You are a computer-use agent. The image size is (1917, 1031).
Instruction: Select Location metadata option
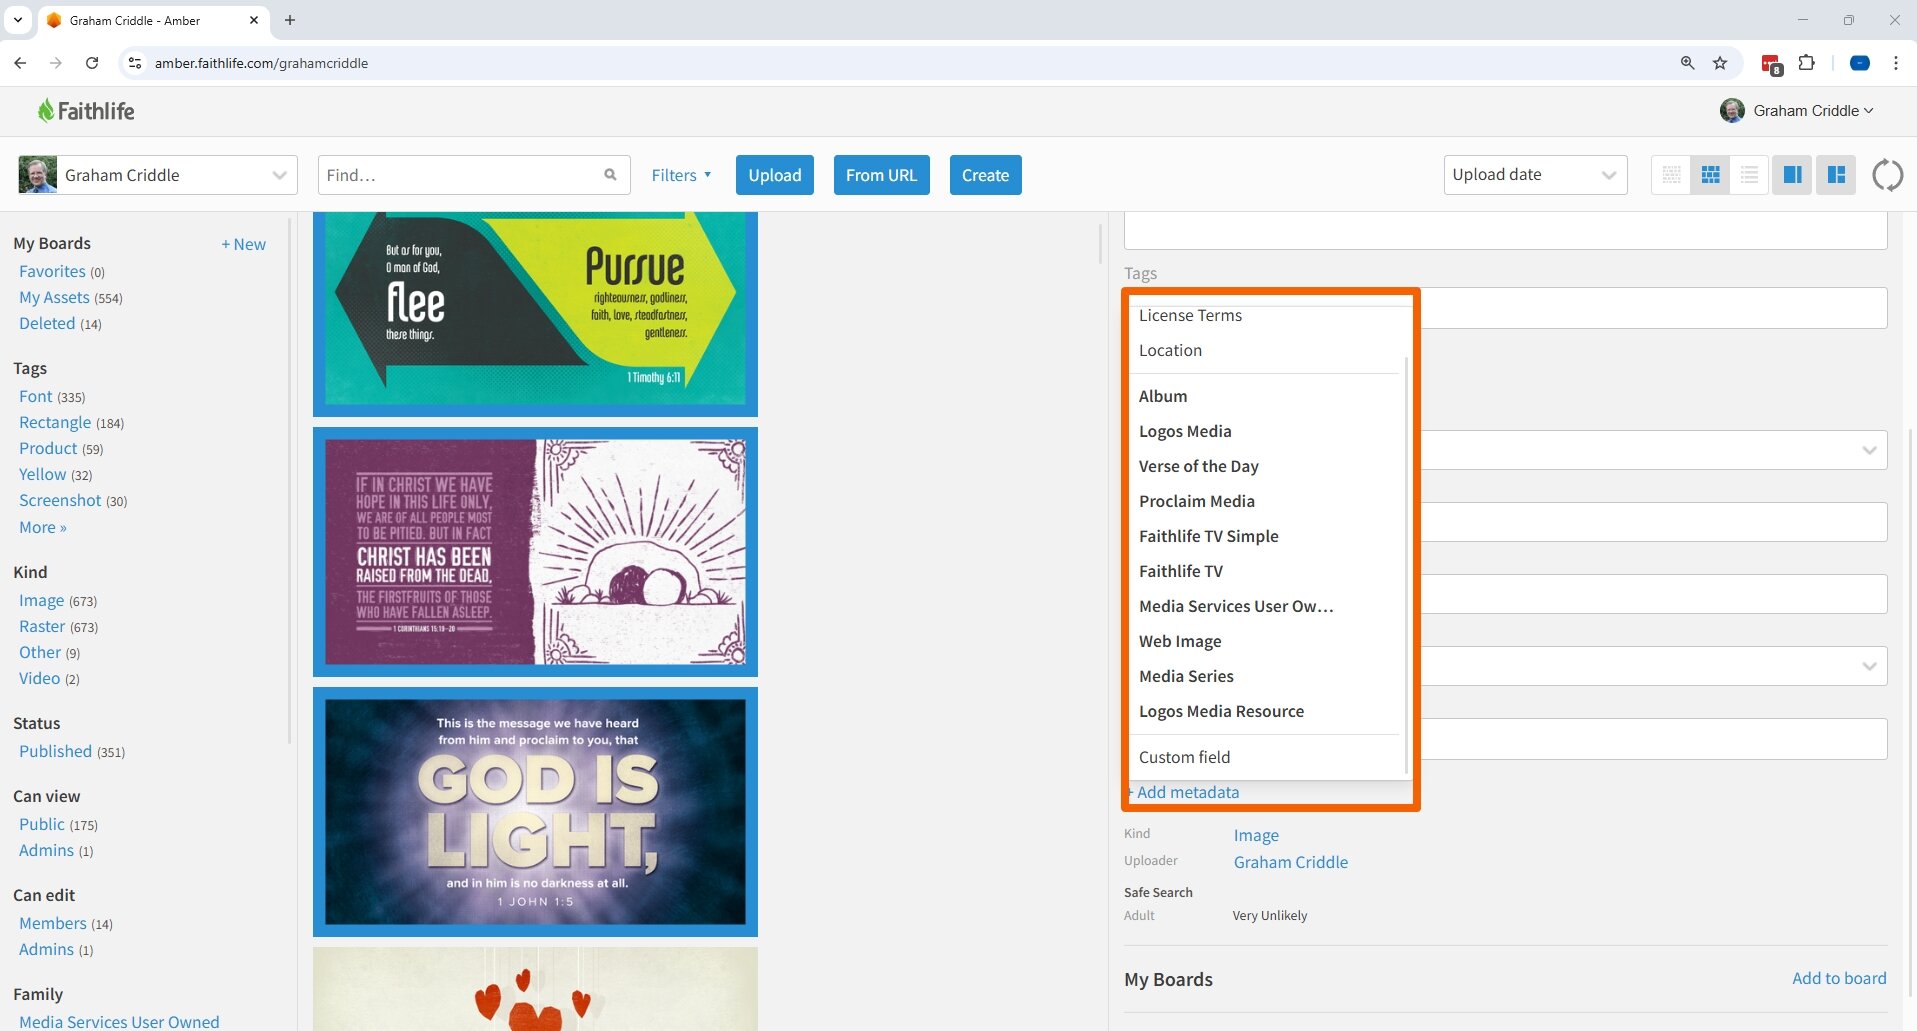pos(1170,350)
